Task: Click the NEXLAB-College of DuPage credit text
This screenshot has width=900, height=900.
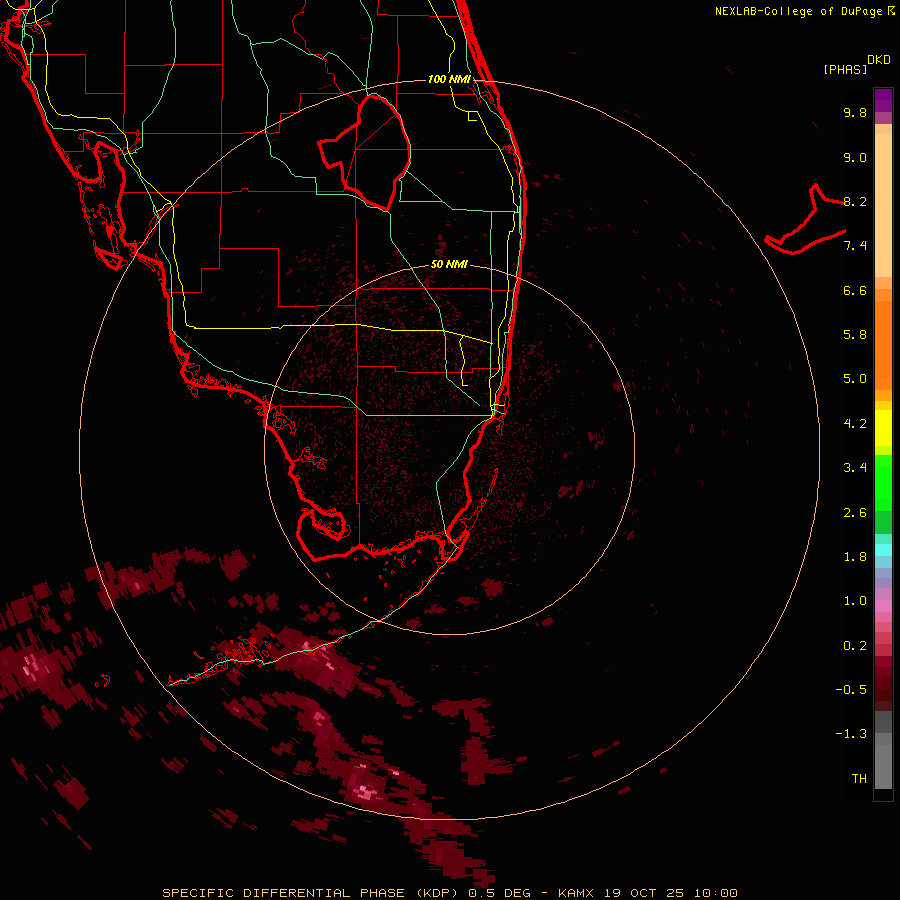Action: tap(804, 11)
